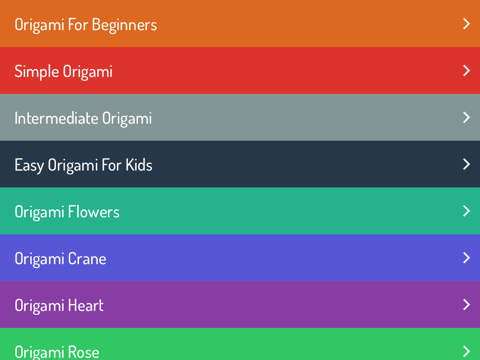Expand Origami Crane with its chevron
480x360 pixels.
pyautogui.click(x=467, y=258)
